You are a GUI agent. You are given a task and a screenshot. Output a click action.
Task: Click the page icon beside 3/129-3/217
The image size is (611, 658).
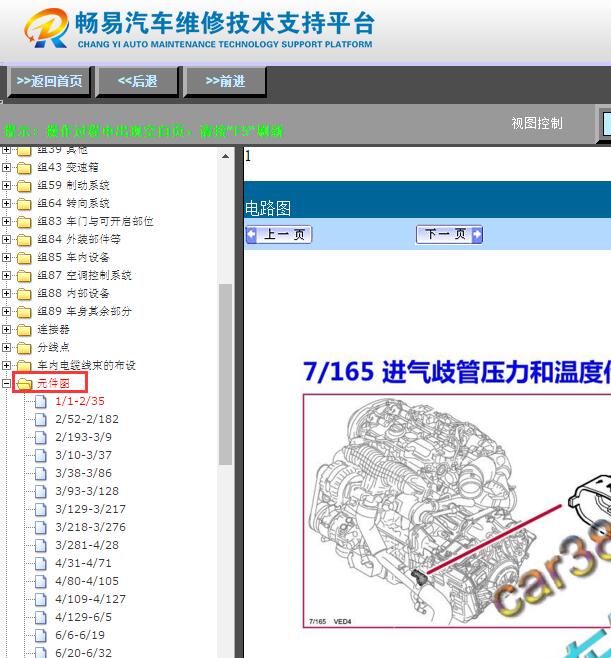[x=41, y=510]
